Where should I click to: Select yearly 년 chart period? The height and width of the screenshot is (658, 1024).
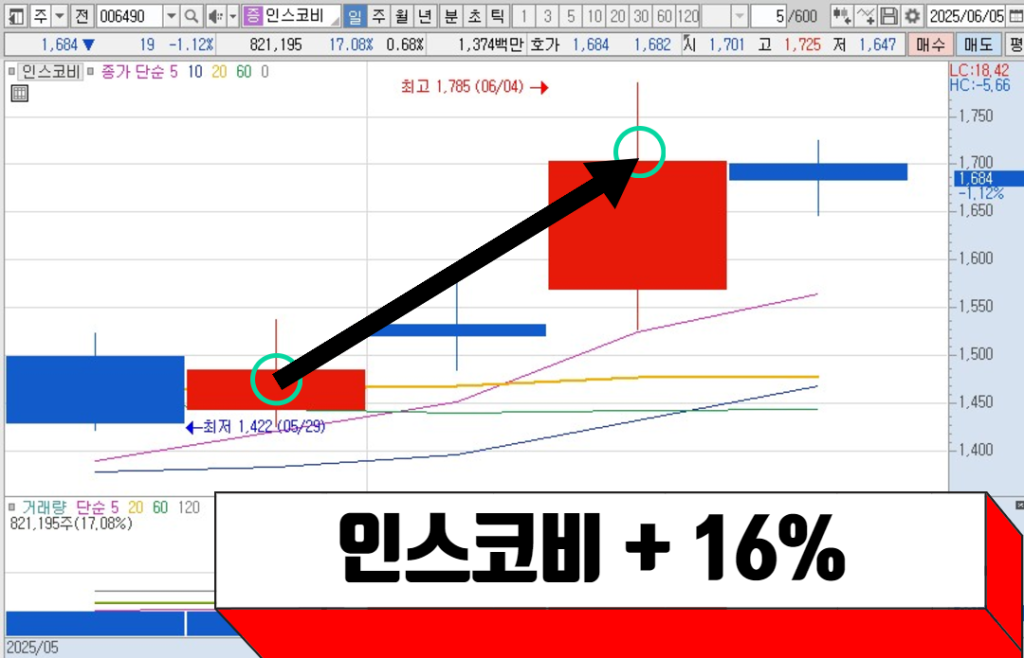[x=425, y=15]
